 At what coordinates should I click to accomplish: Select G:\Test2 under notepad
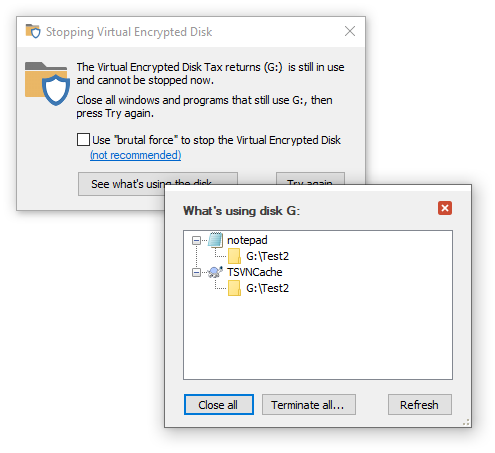(267, 256)
